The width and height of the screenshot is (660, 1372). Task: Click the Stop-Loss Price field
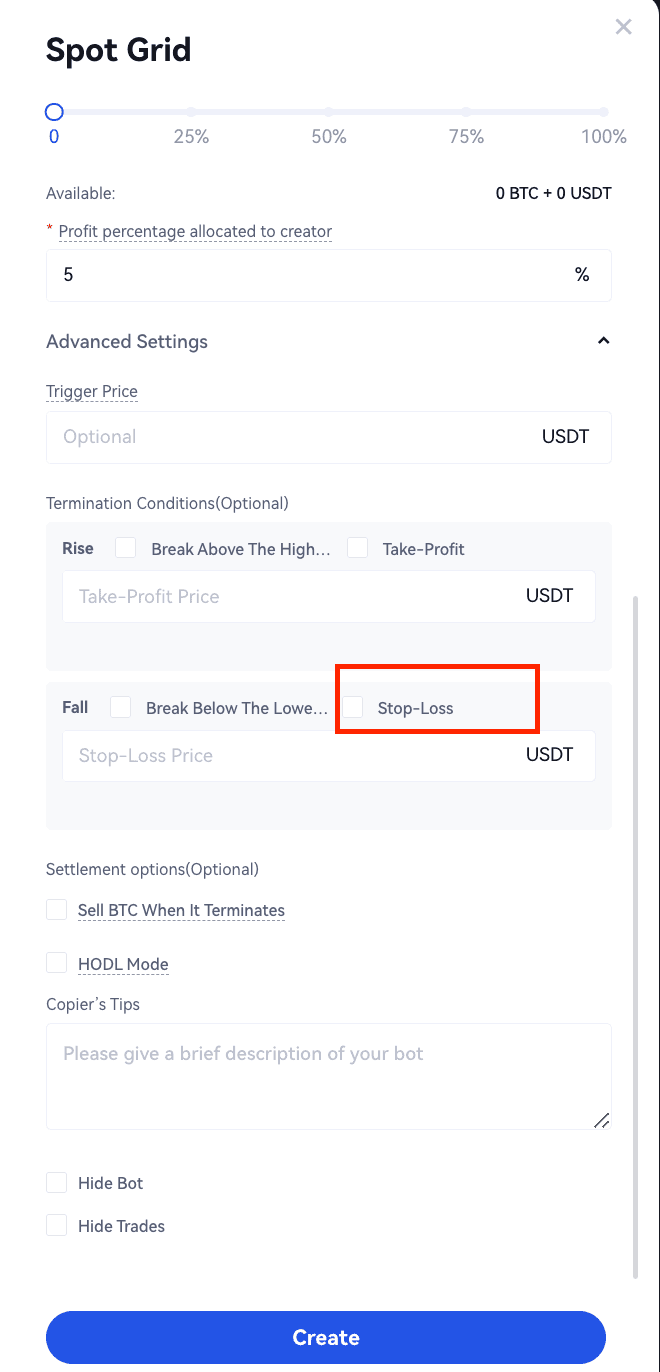click(x=290, y=755)
